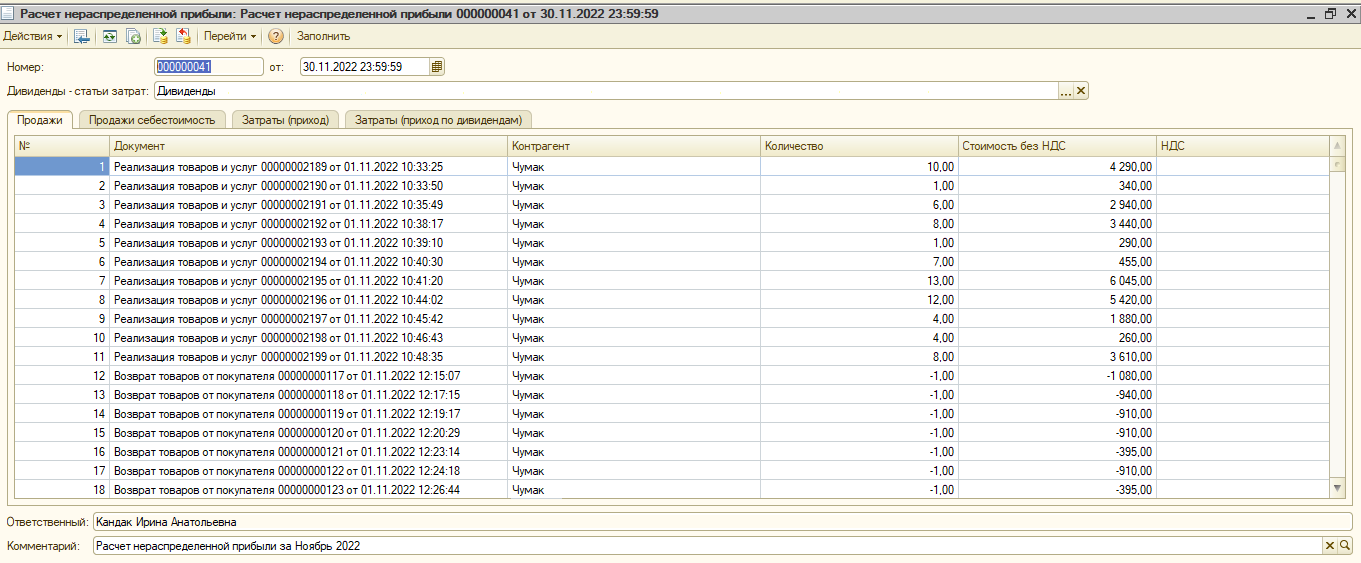Open comment text viewer via magnifier icon
This screenshot has height=563, width=1361.
(1344, 546)
